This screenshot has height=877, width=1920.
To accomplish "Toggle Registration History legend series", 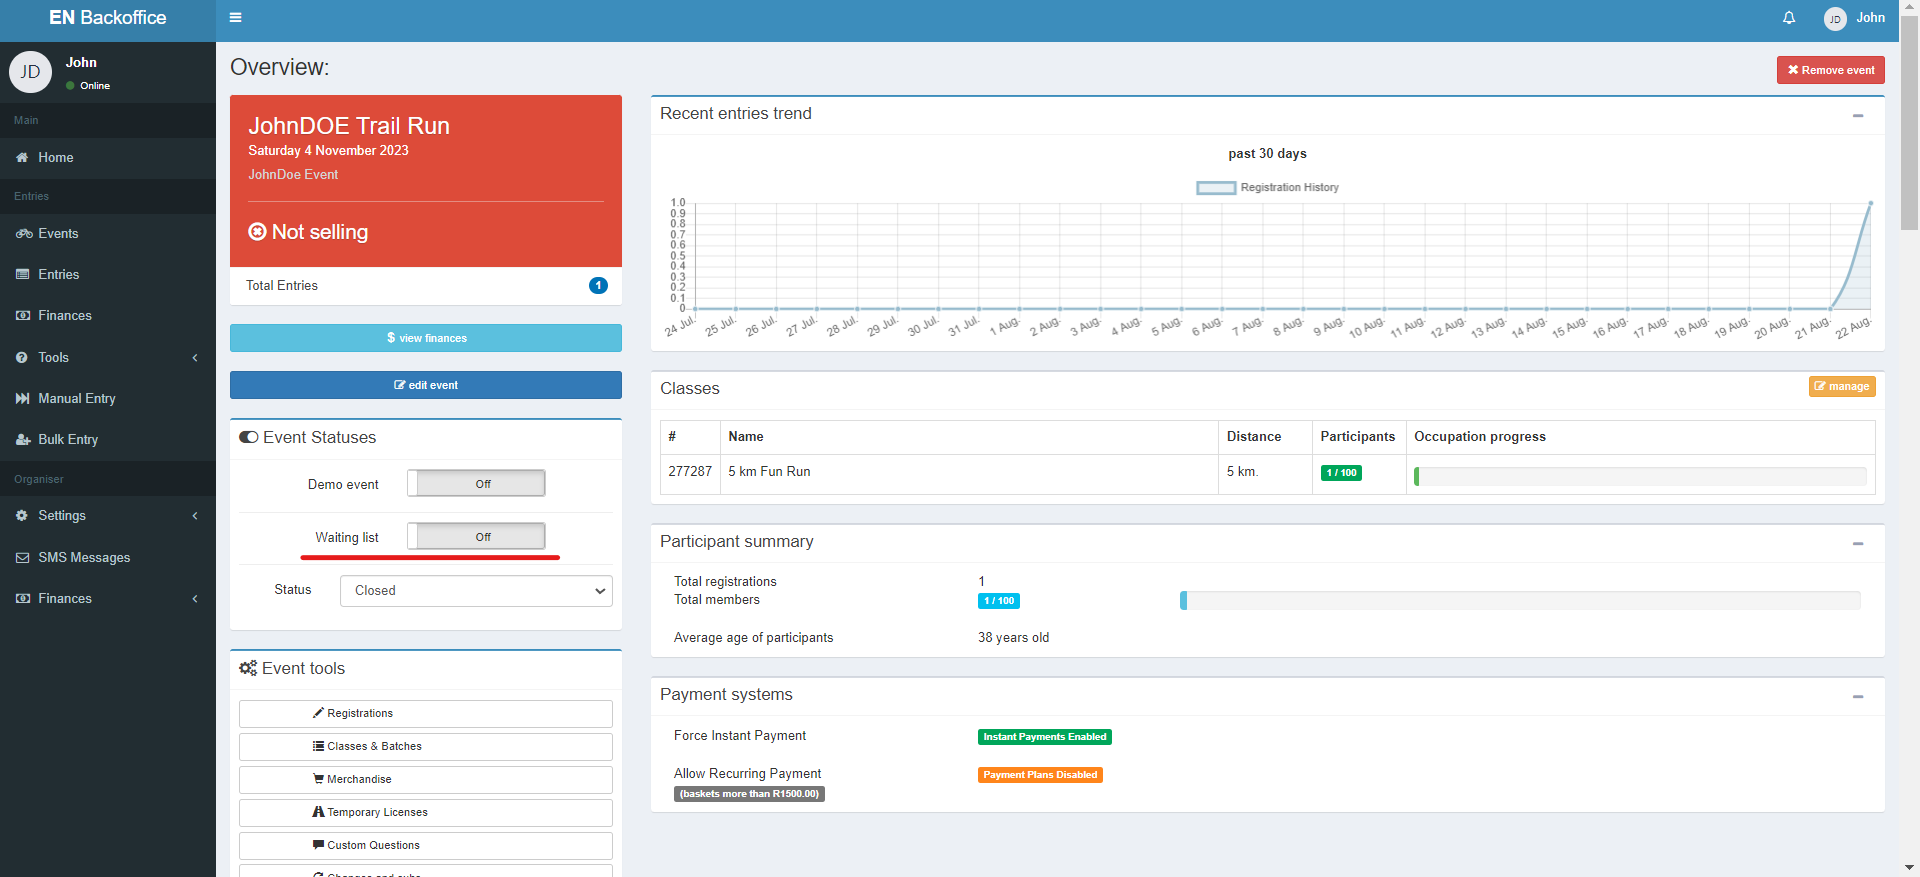I will (x=1267, y=187).
